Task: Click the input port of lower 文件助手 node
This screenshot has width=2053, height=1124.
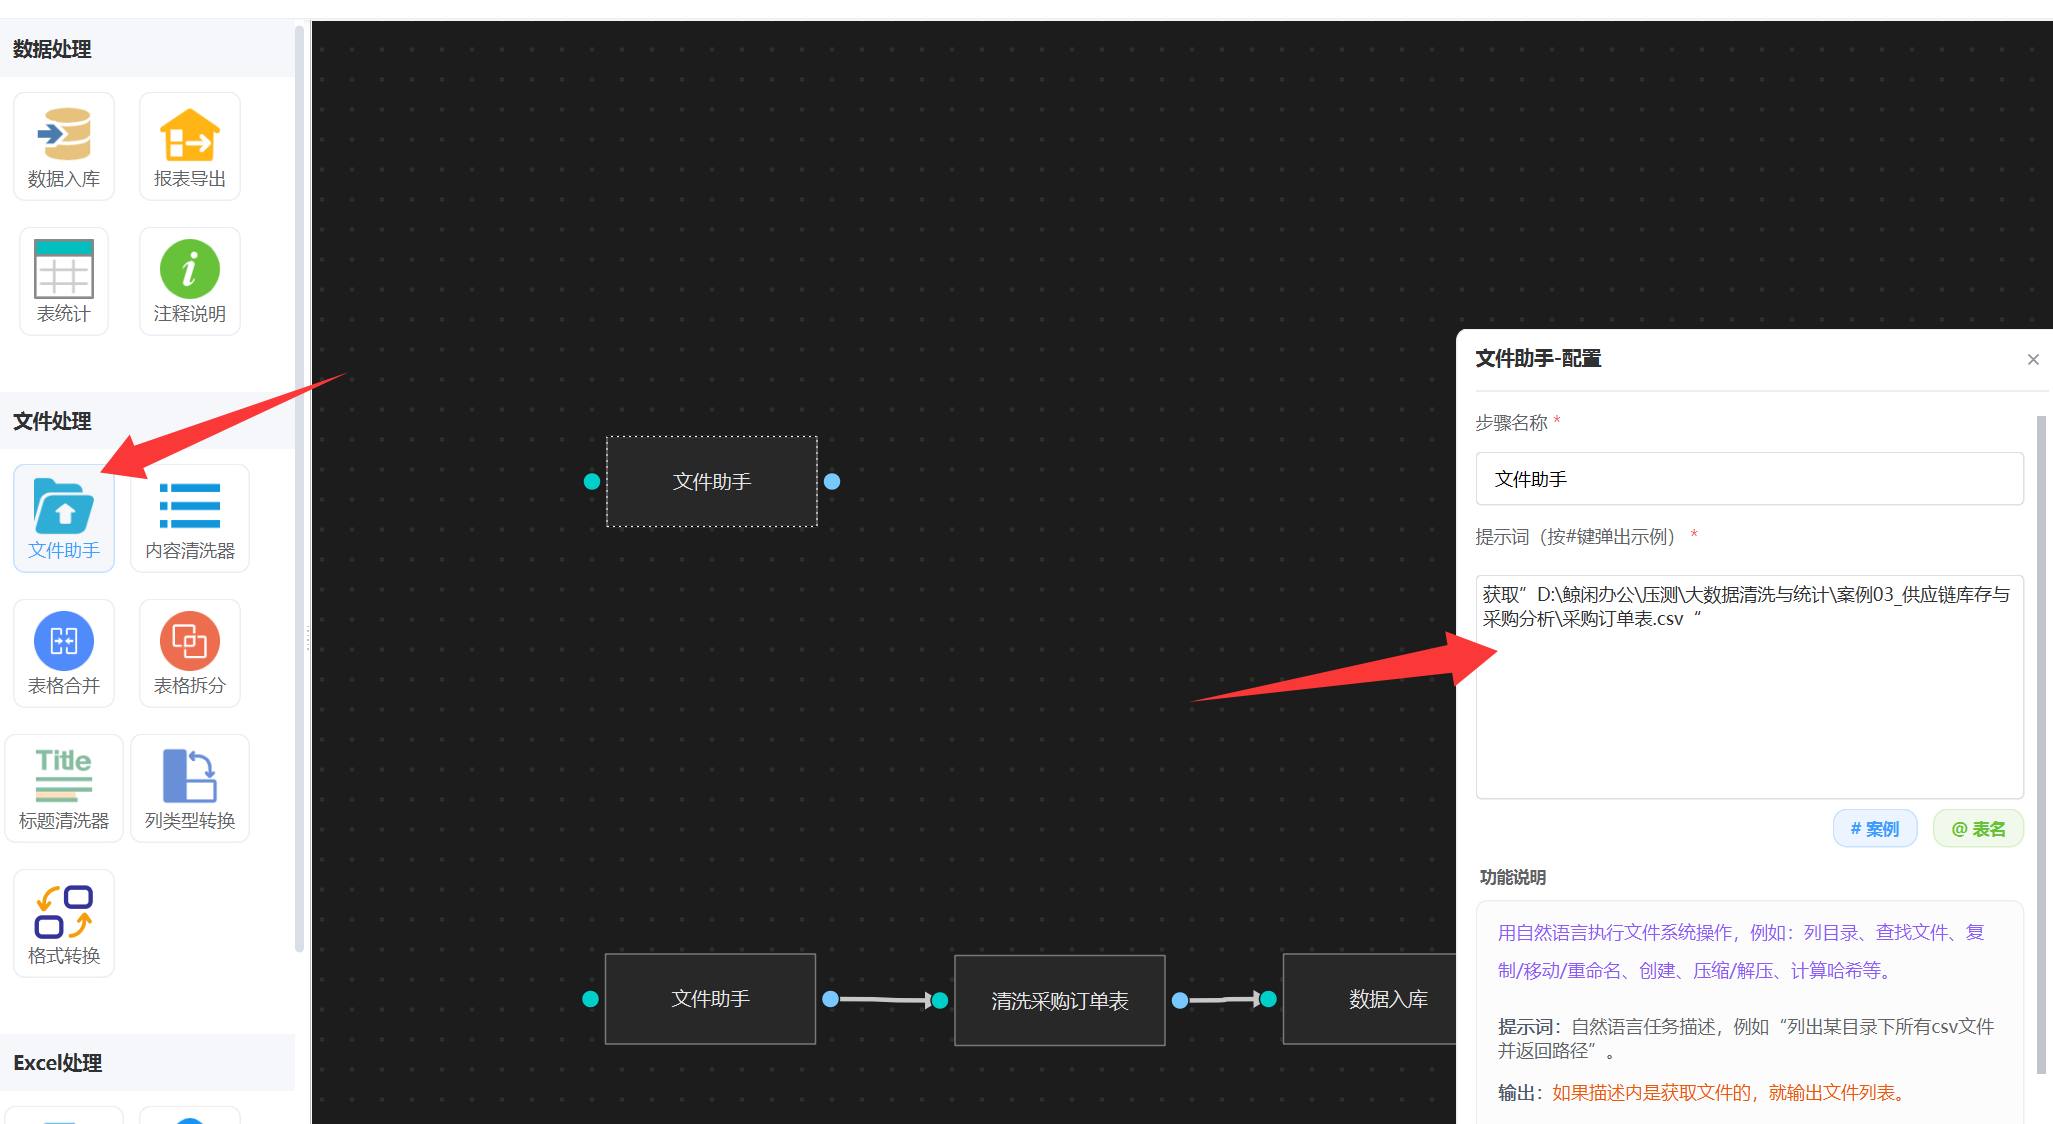Action: (591, 999)
